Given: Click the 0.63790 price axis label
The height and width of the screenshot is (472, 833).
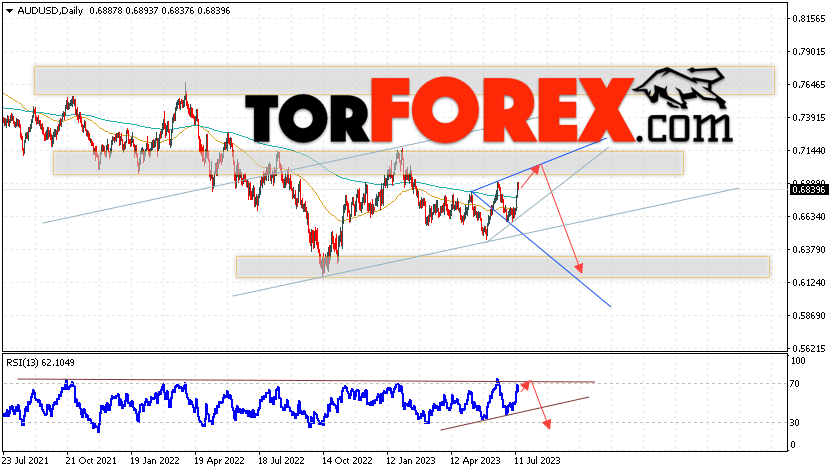Looking at the screenshot, I should 809,249.
